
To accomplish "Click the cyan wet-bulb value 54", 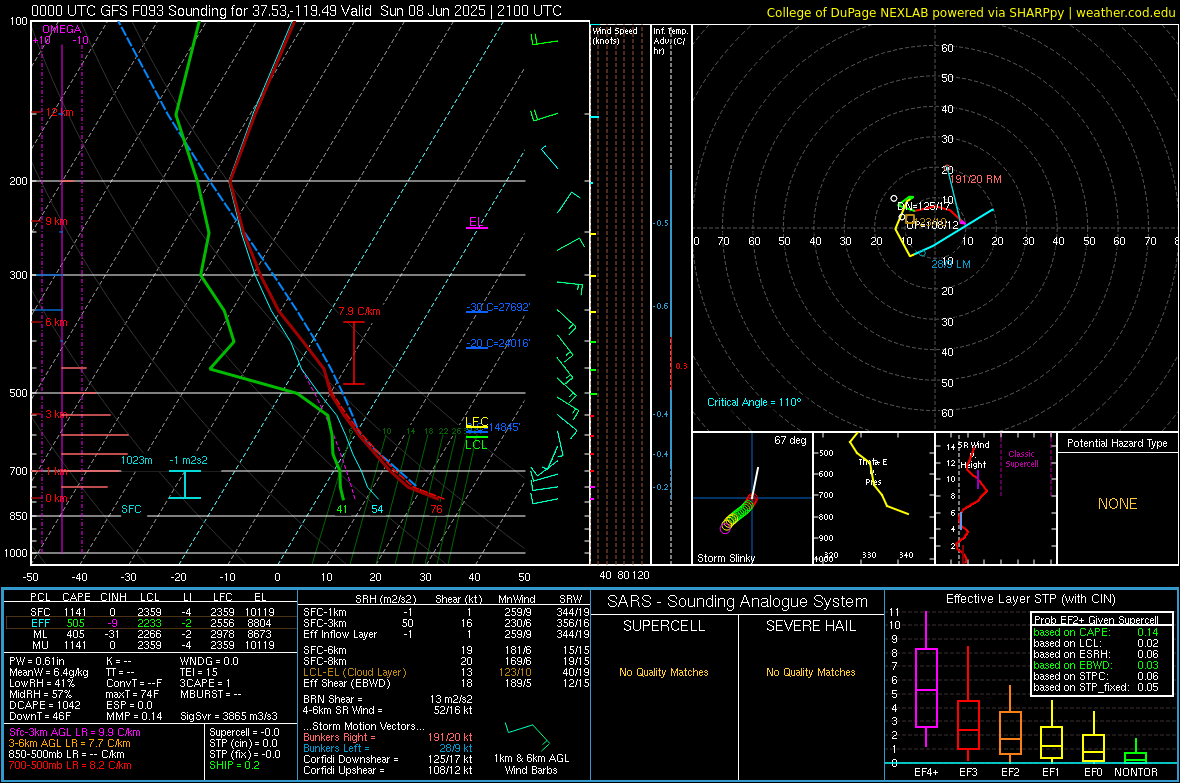I will click(x=377, y=509).
